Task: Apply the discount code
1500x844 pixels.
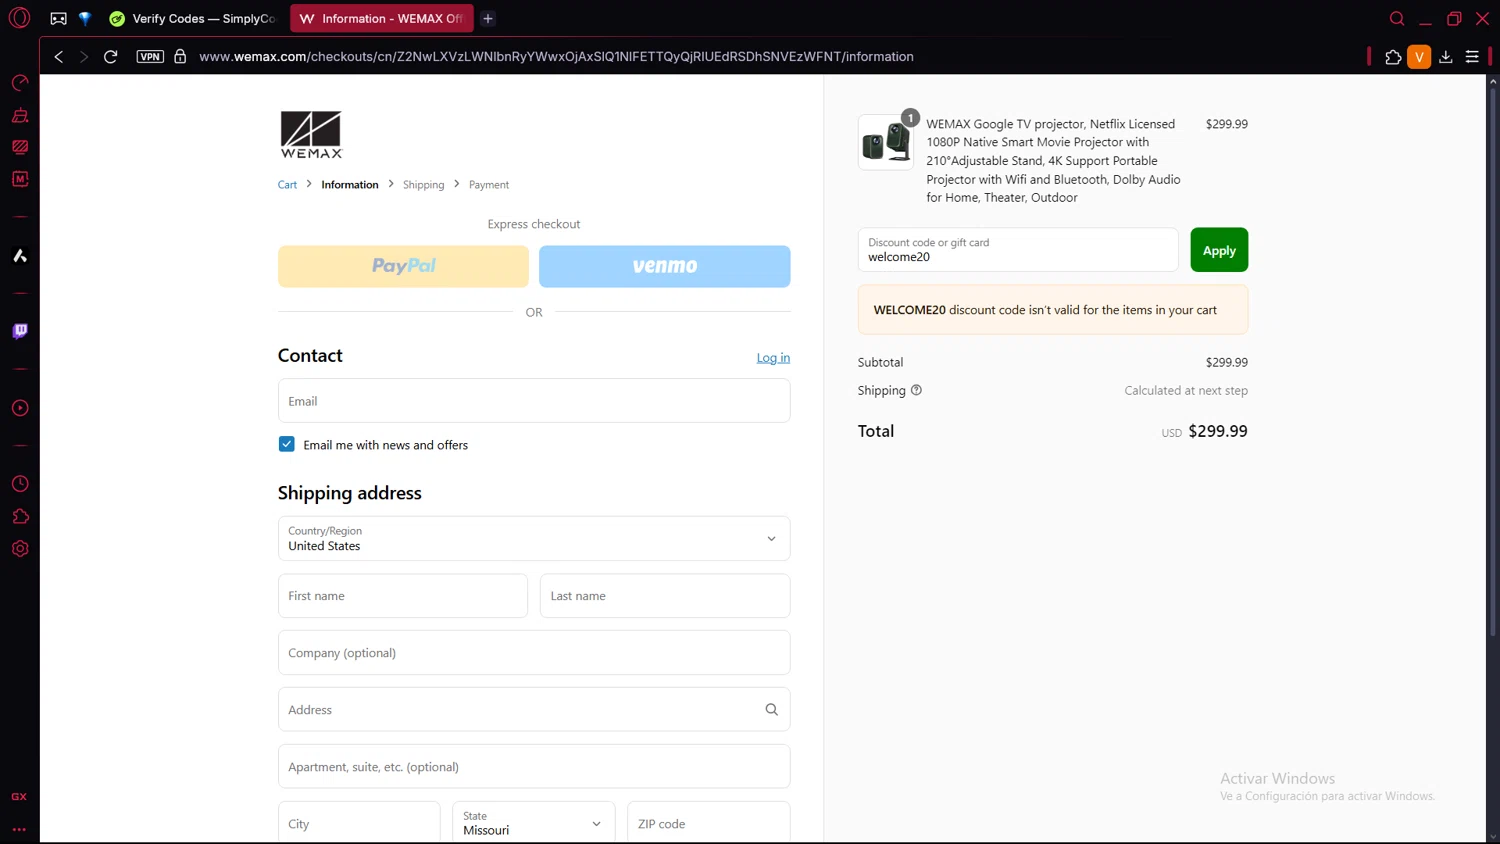Action: 1219,250
